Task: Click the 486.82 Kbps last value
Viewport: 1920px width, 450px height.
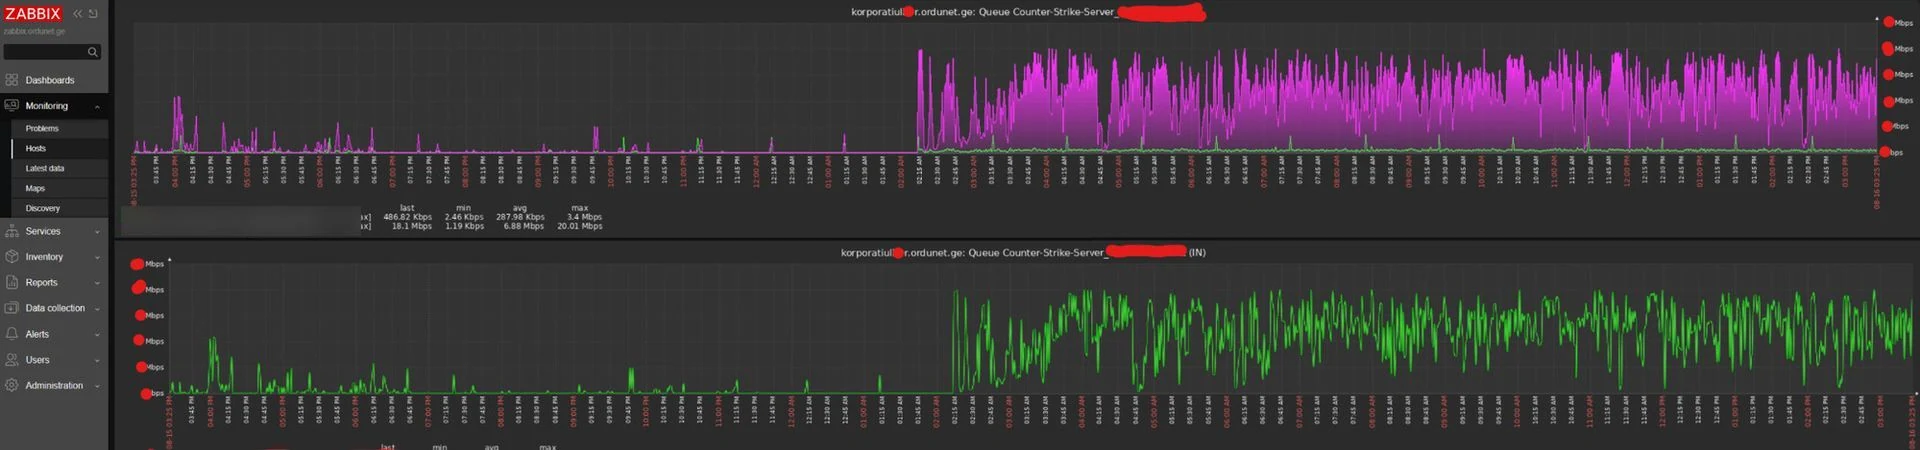Action: [x=407, y=217]
